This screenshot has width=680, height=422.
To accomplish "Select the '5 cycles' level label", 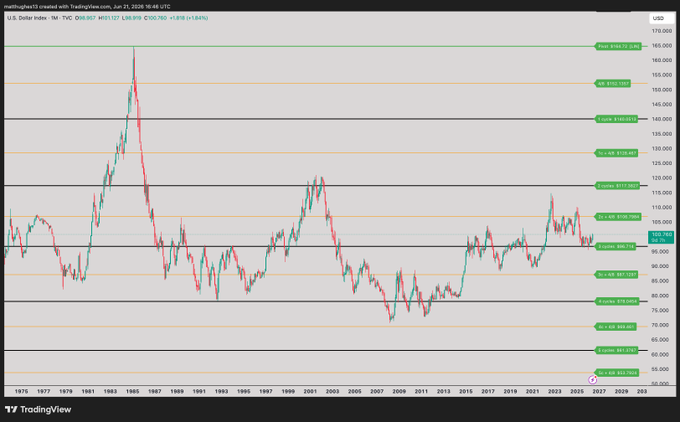I will click(x=617, y=350).
